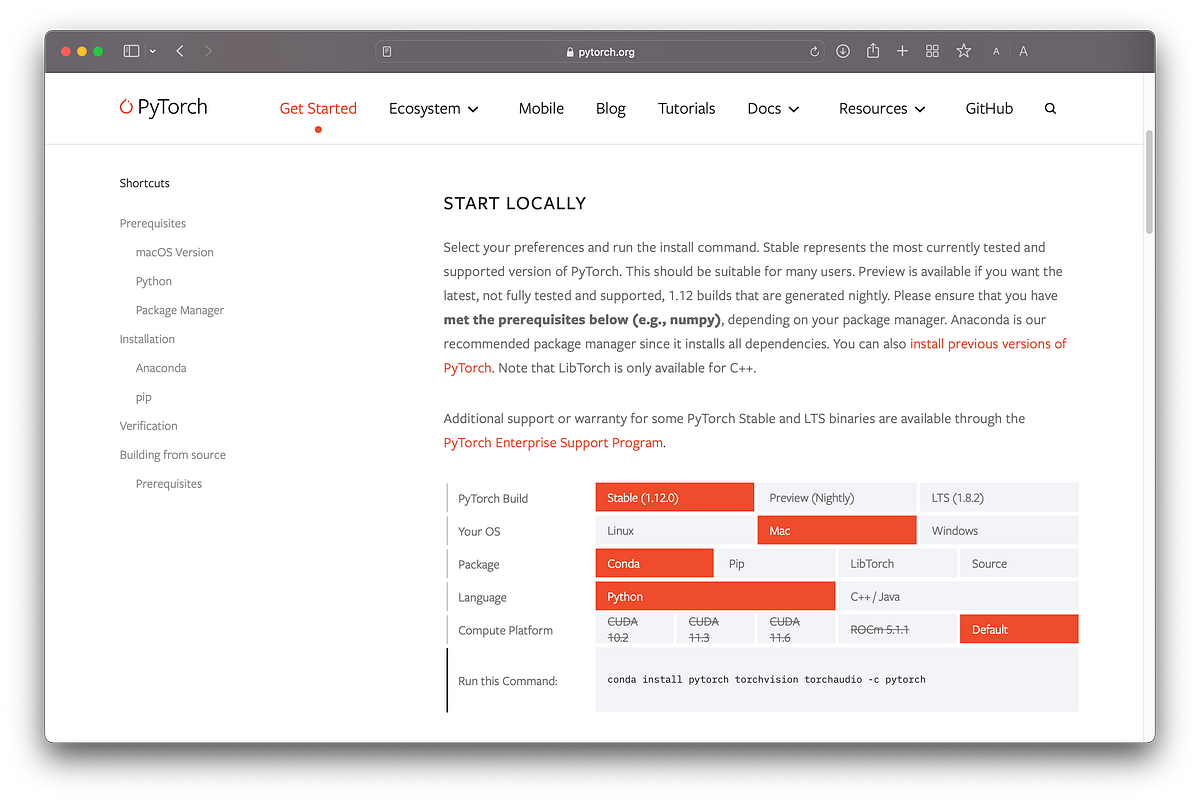Viewport: 1200px width, 802px height.
Task: Open the Docs dropdown menu
Action: tap(772, 108)
